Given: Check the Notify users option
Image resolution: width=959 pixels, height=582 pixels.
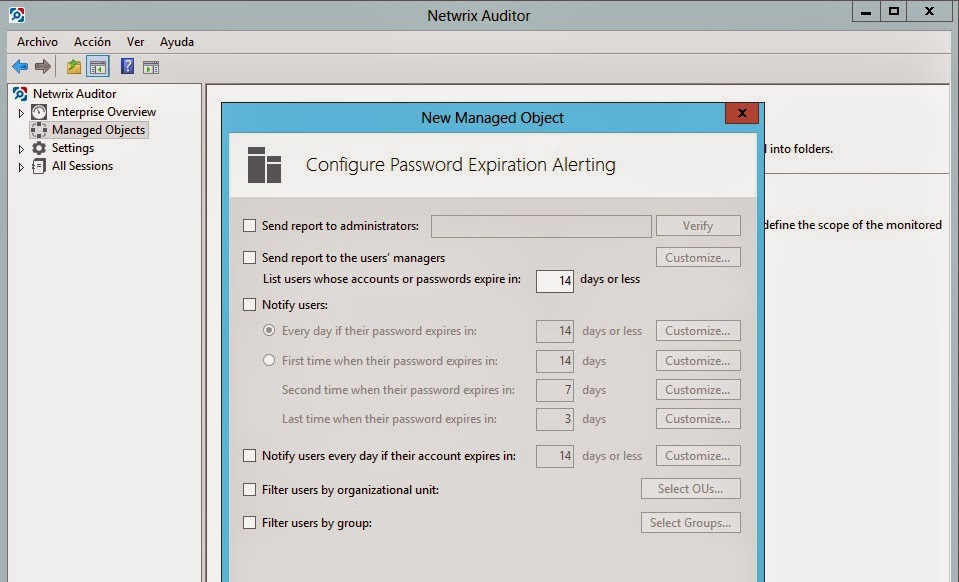Looking at the screenshot, I should tap(250, 305).
